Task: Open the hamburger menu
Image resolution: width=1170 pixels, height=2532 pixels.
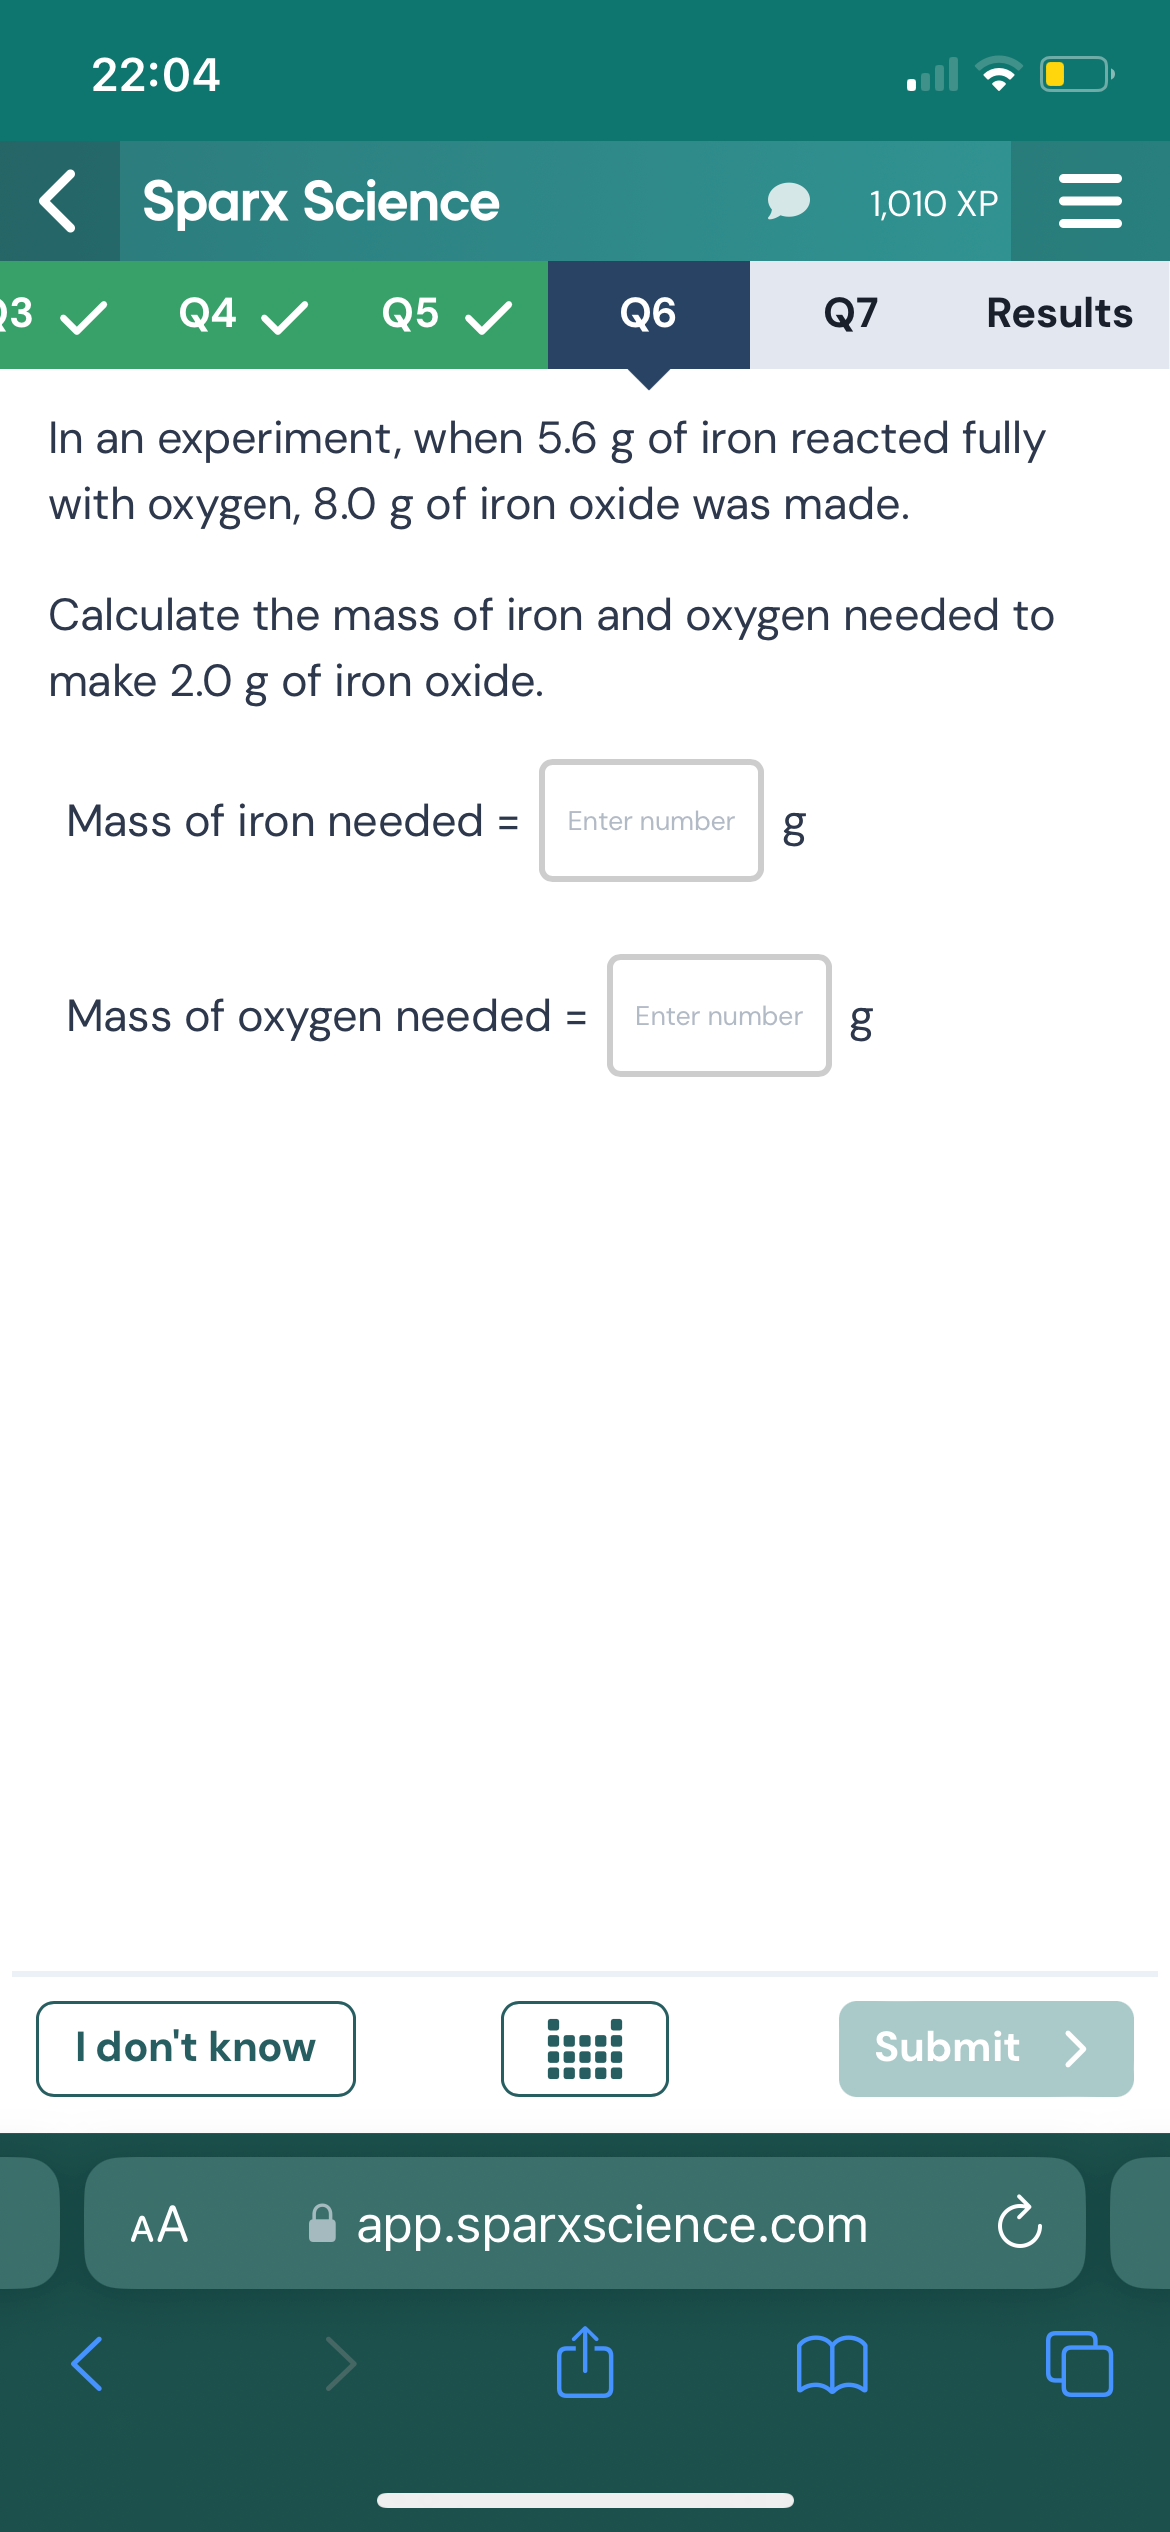Action: click(1089, 201)
